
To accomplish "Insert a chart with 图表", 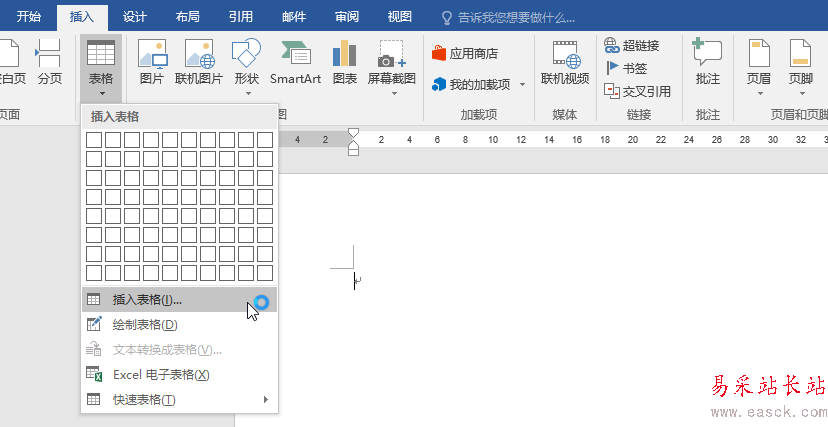I will [345, 62].
